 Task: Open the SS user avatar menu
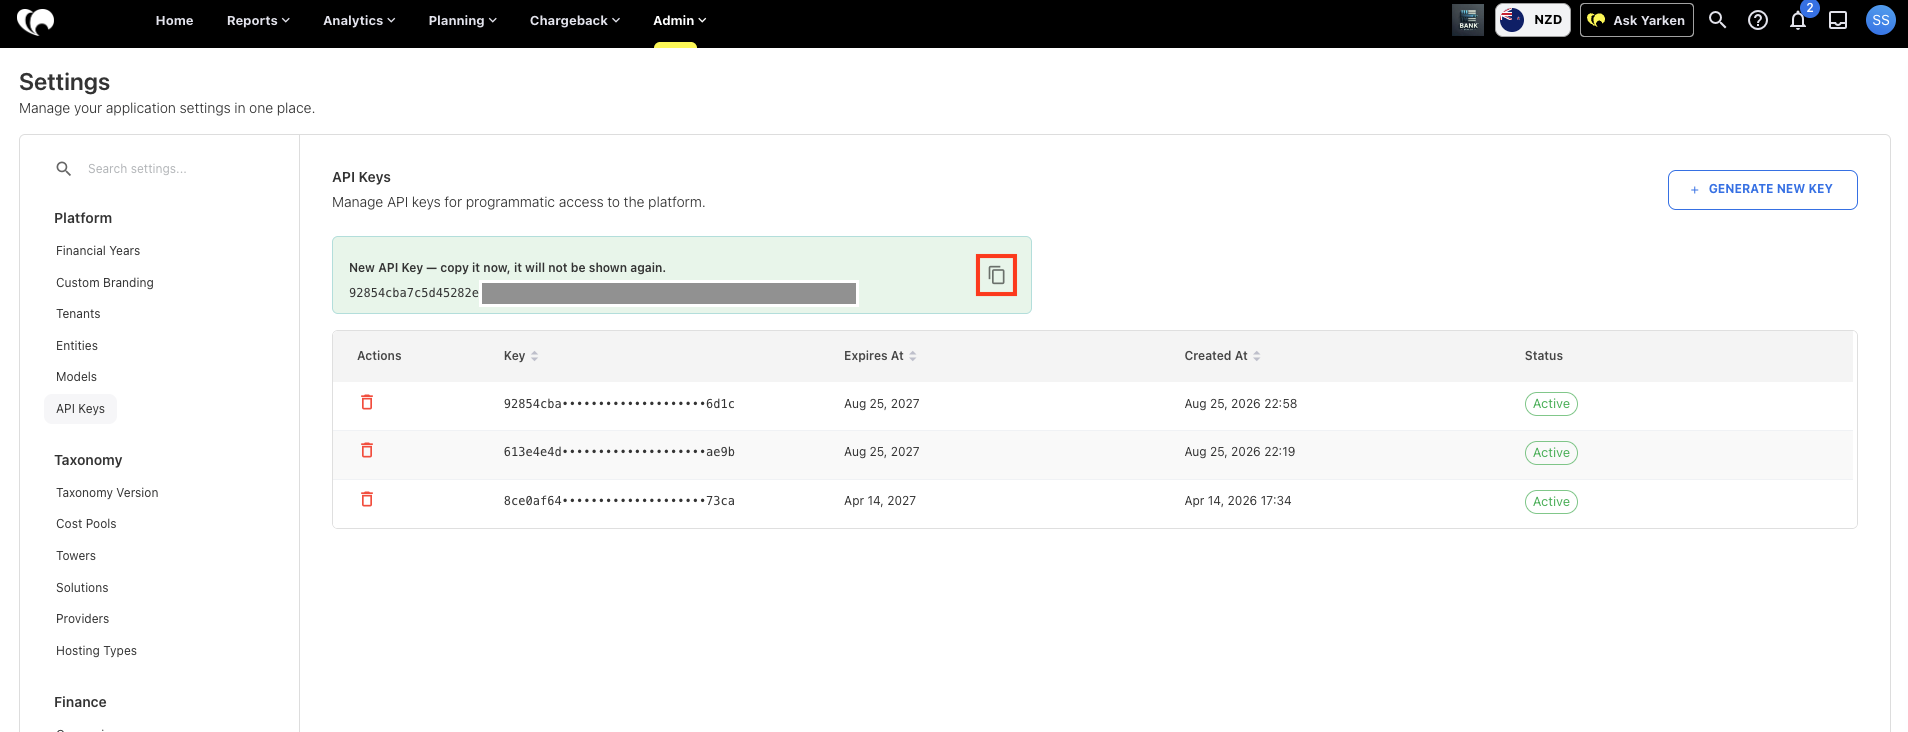pyautogui.click(x=1881, y=20)
